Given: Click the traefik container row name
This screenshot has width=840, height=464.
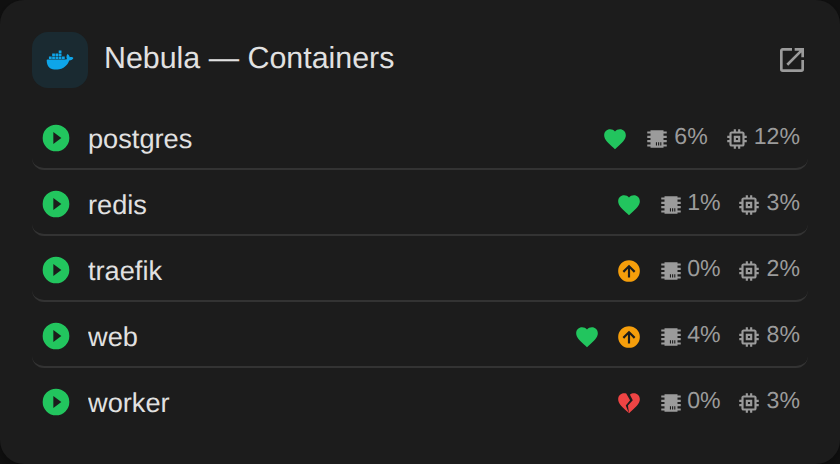Looking at the screenshot, I should pos(125,271).
